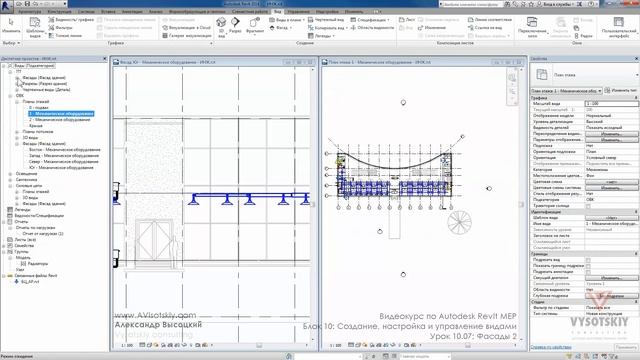The image size is (640, 360).
Task: Open Фильтры in the Графика panel
Action: tap(60, 28)
